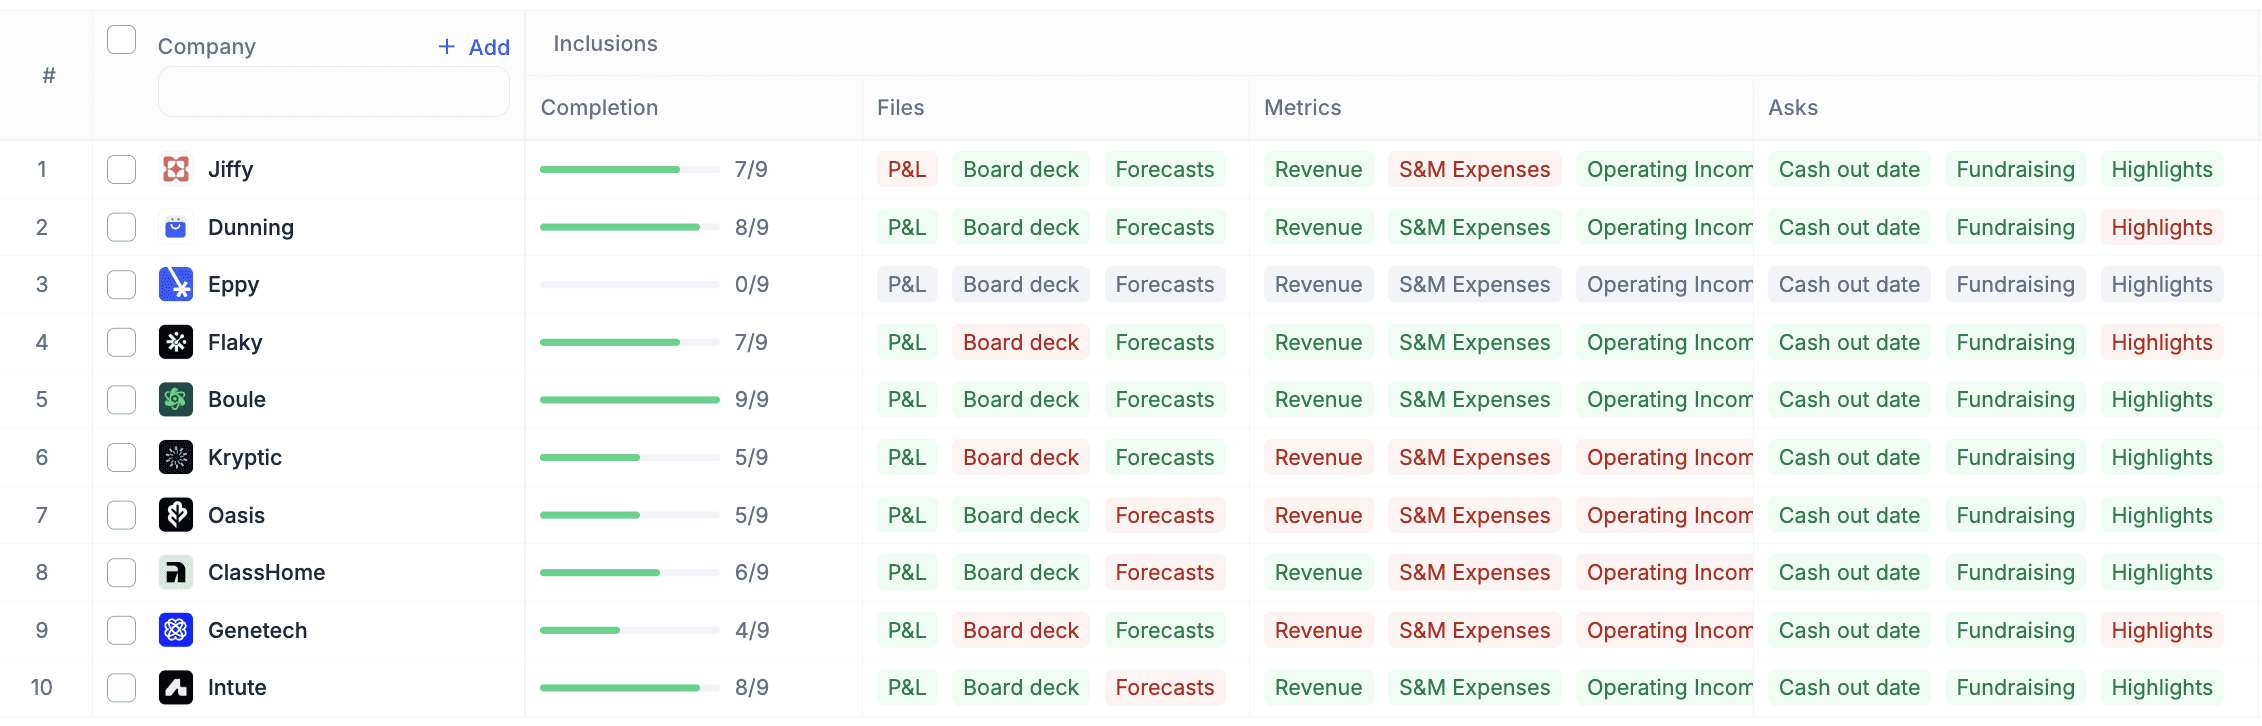Click the Boule company logo icon

pos(176,399)
